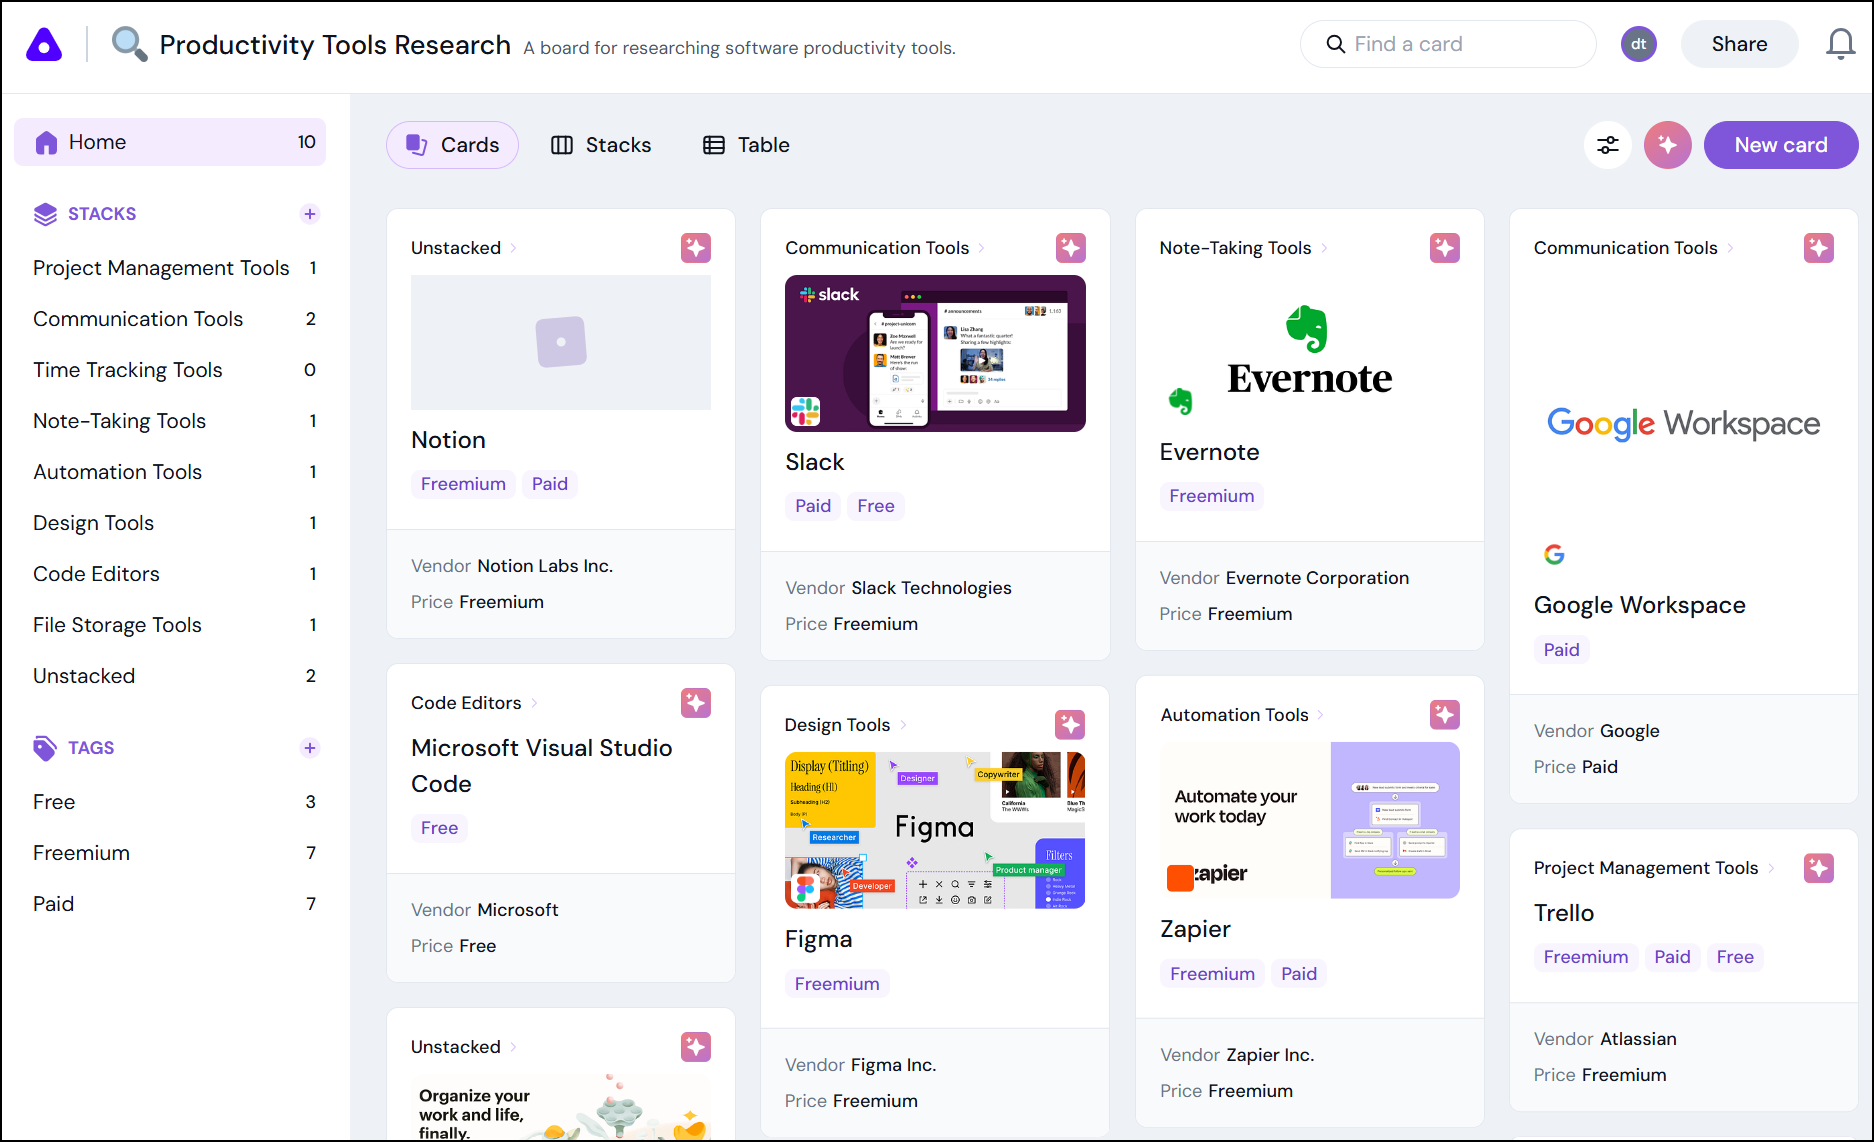Expand Unstacked chevron on Notion card
Viewport: 1874px width, 1142px height.
click(514, 248)
